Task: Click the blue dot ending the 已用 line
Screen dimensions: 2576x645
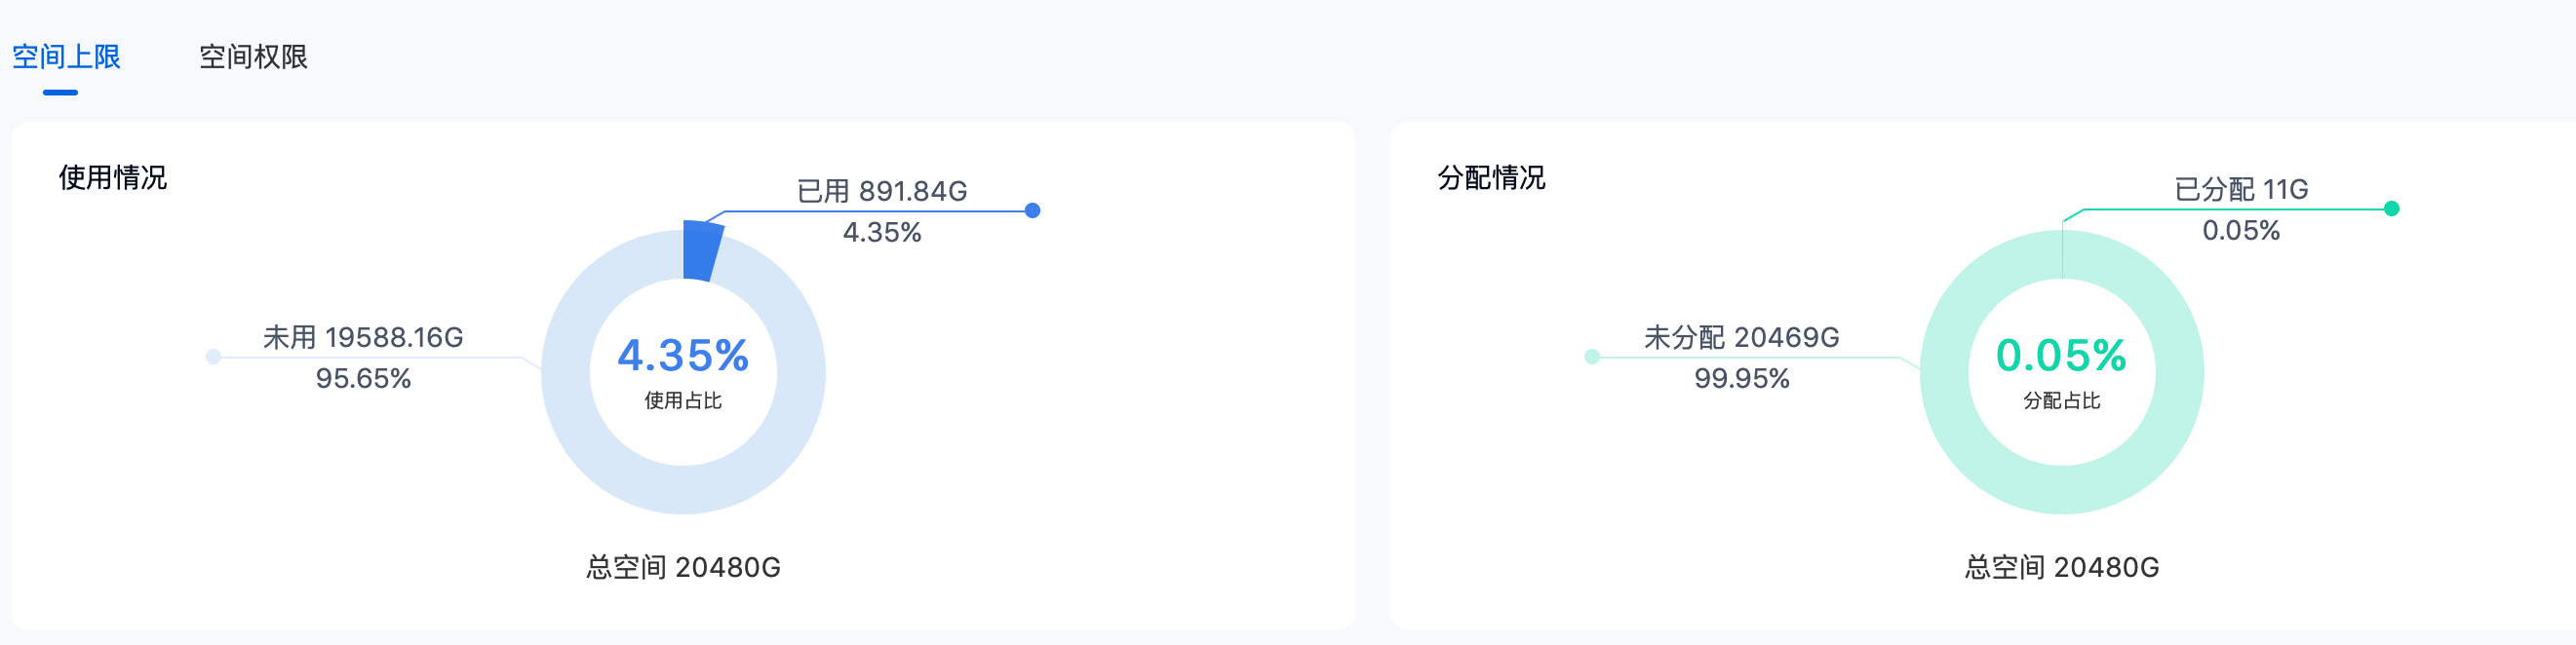Action: pos(1033,211)
